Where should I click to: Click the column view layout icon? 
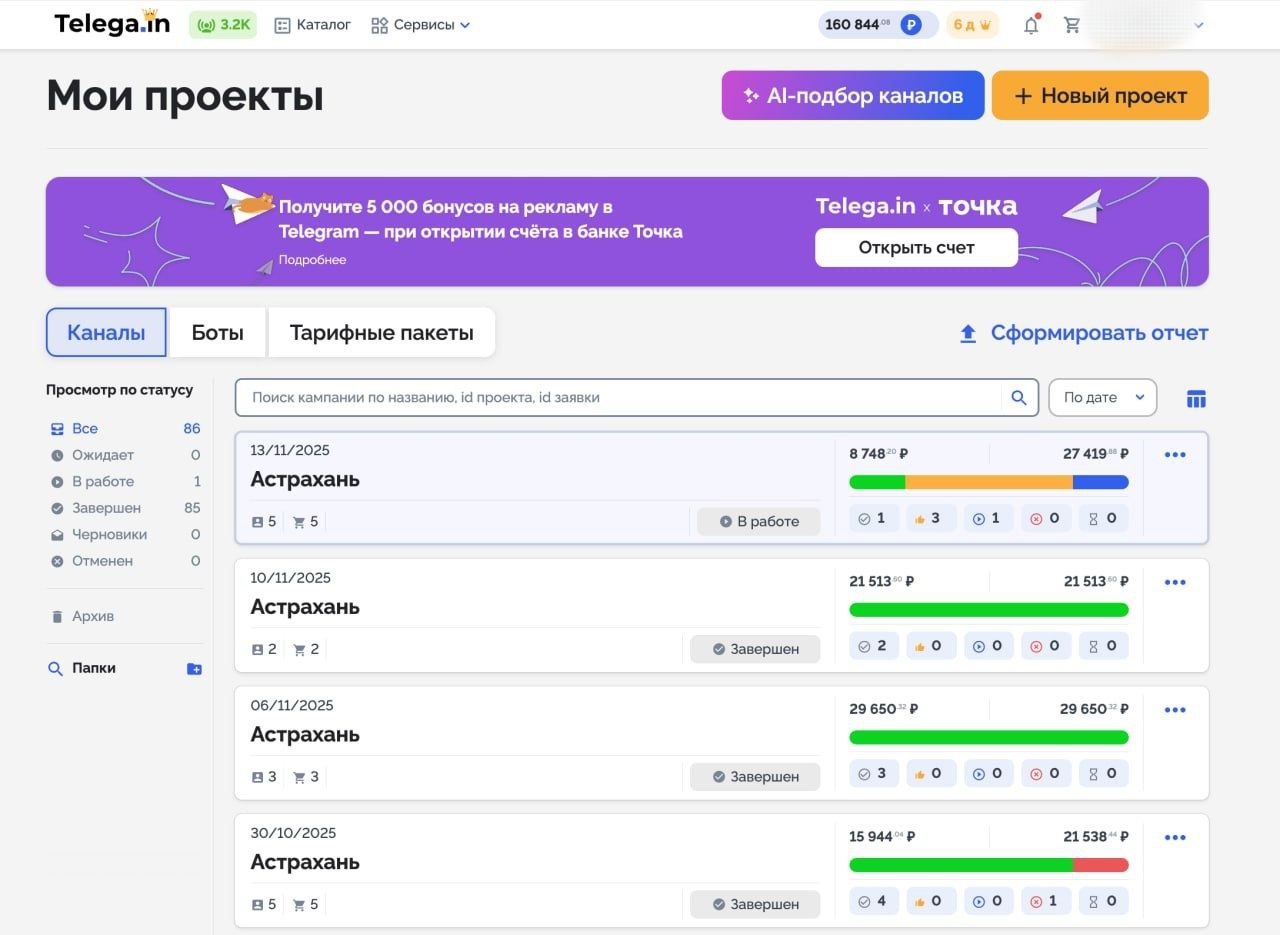click(x=1196, y=399)
